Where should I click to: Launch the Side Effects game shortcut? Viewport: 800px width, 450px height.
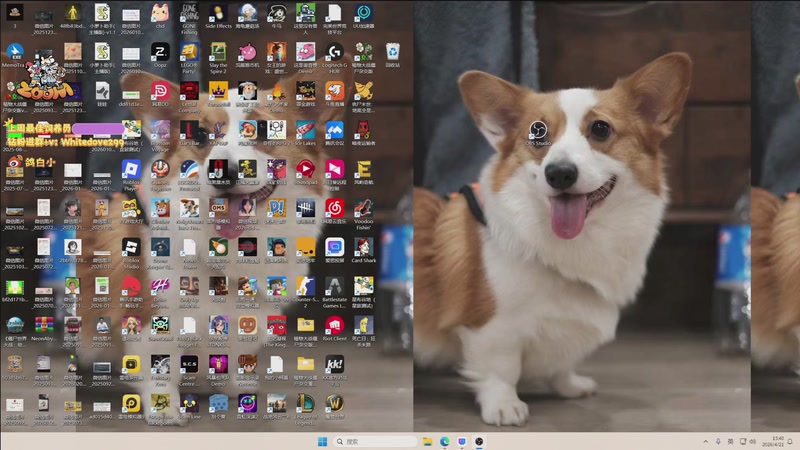(x=218, y=12)
